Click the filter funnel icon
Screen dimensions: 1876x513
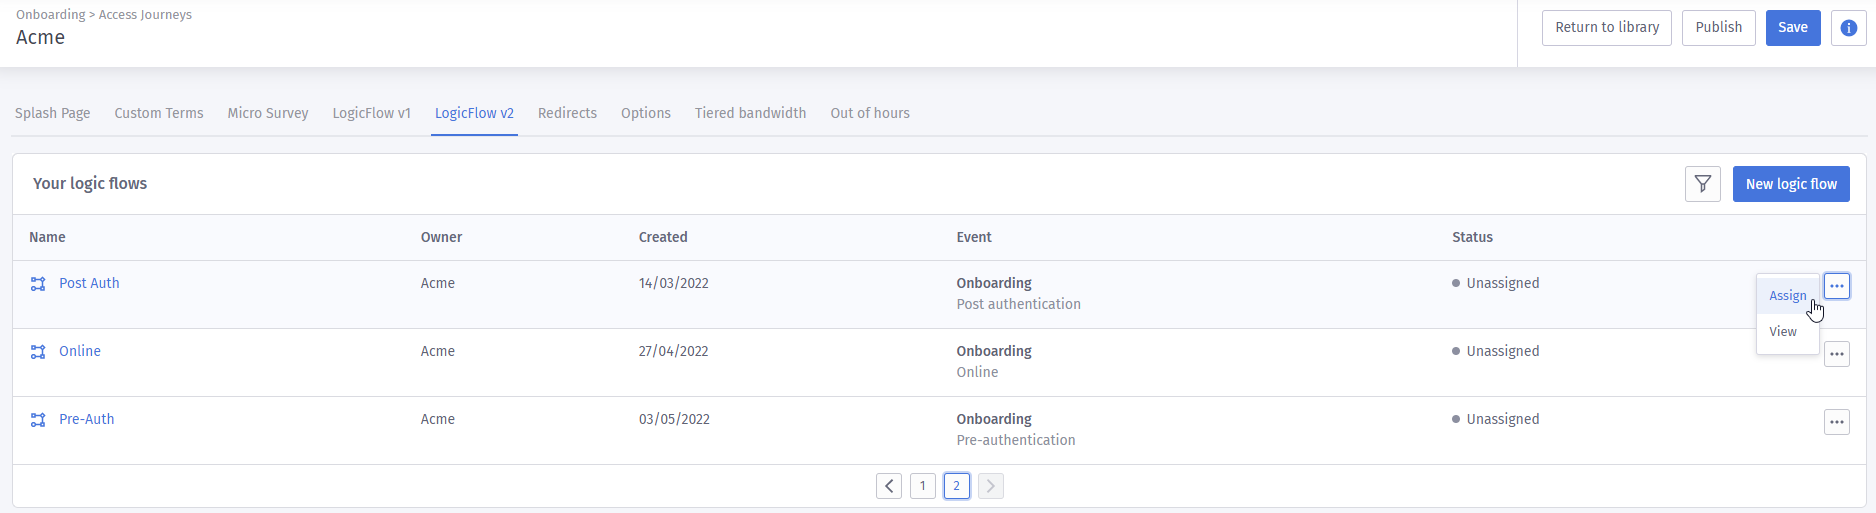[x=1702, y=184]
